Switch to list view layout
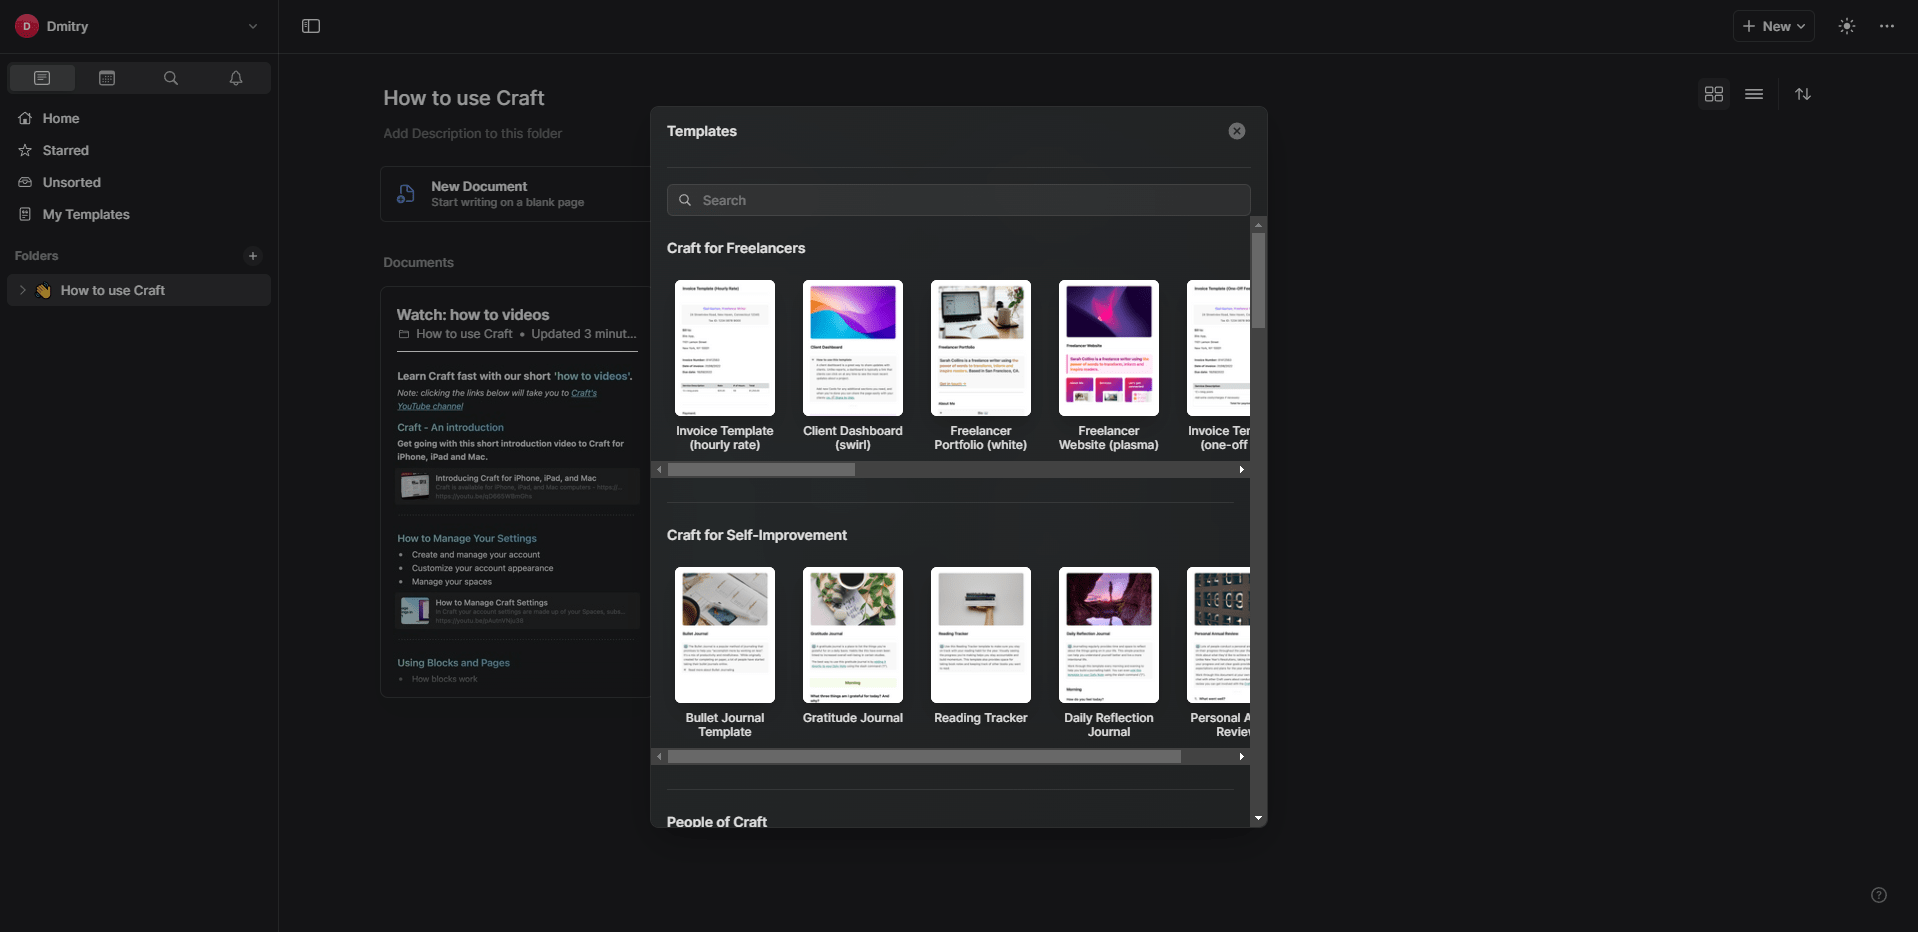 coord(1754,94)
